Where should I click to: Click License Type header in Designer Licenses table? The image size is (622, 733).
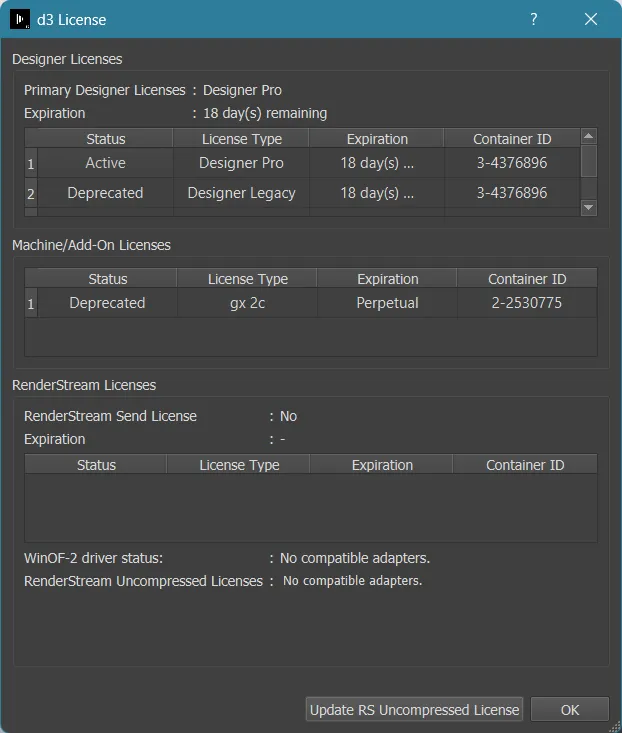(241, 139)
